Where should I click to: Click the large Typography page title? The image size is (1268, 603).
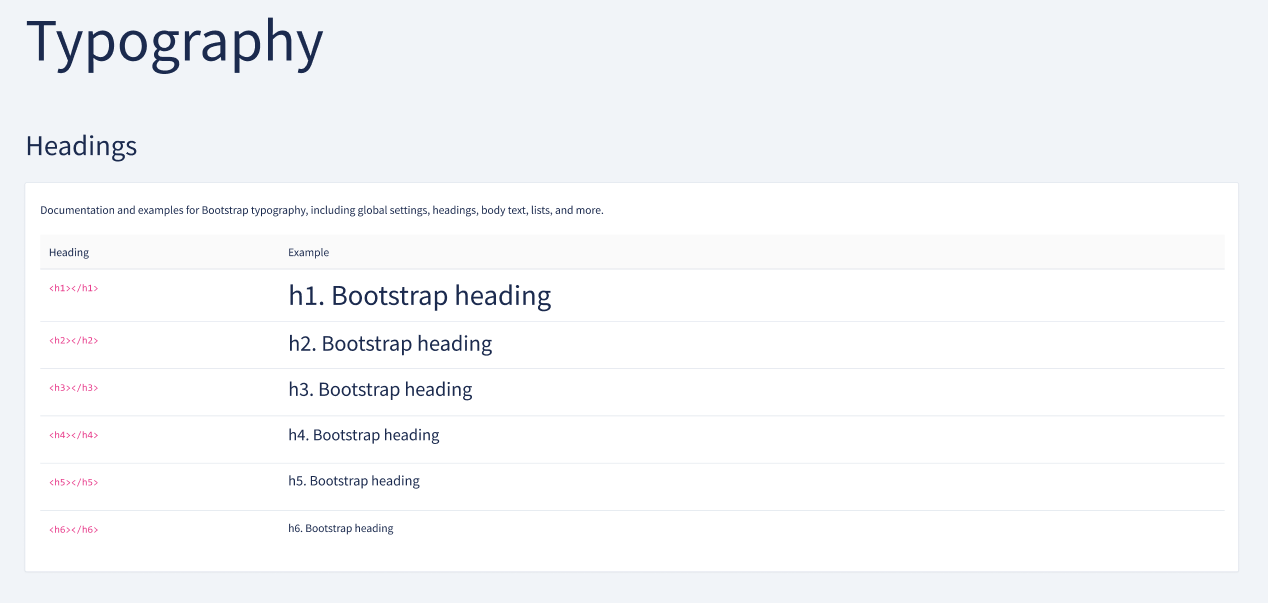point(175,42)
